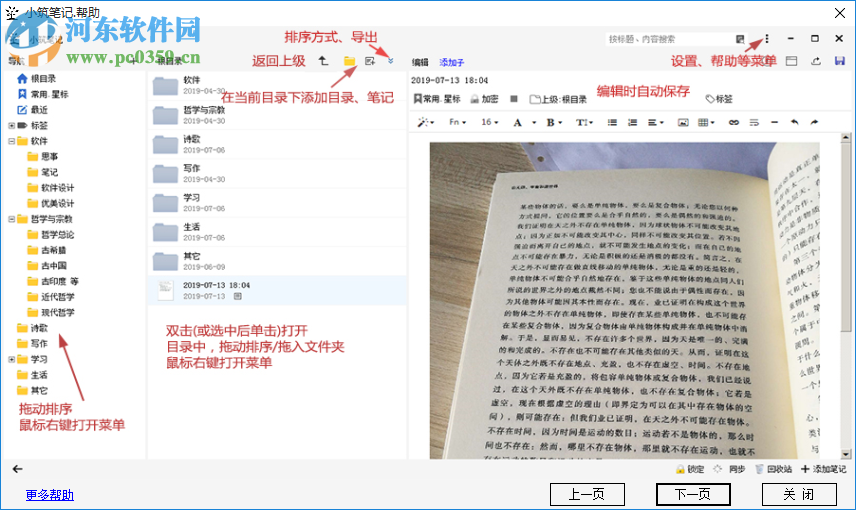The height and width of the screenshot is (510, 856).
Task: Open the 回收站 recycle bin
Action: (x=774, y=469)
